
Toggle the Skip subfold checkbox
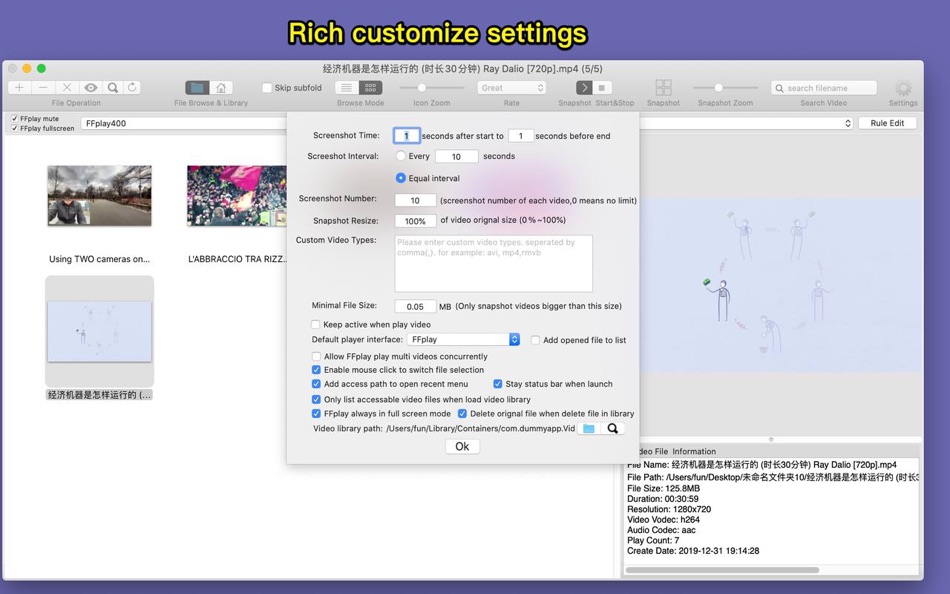pyautogui.click(x=267, y=88)
